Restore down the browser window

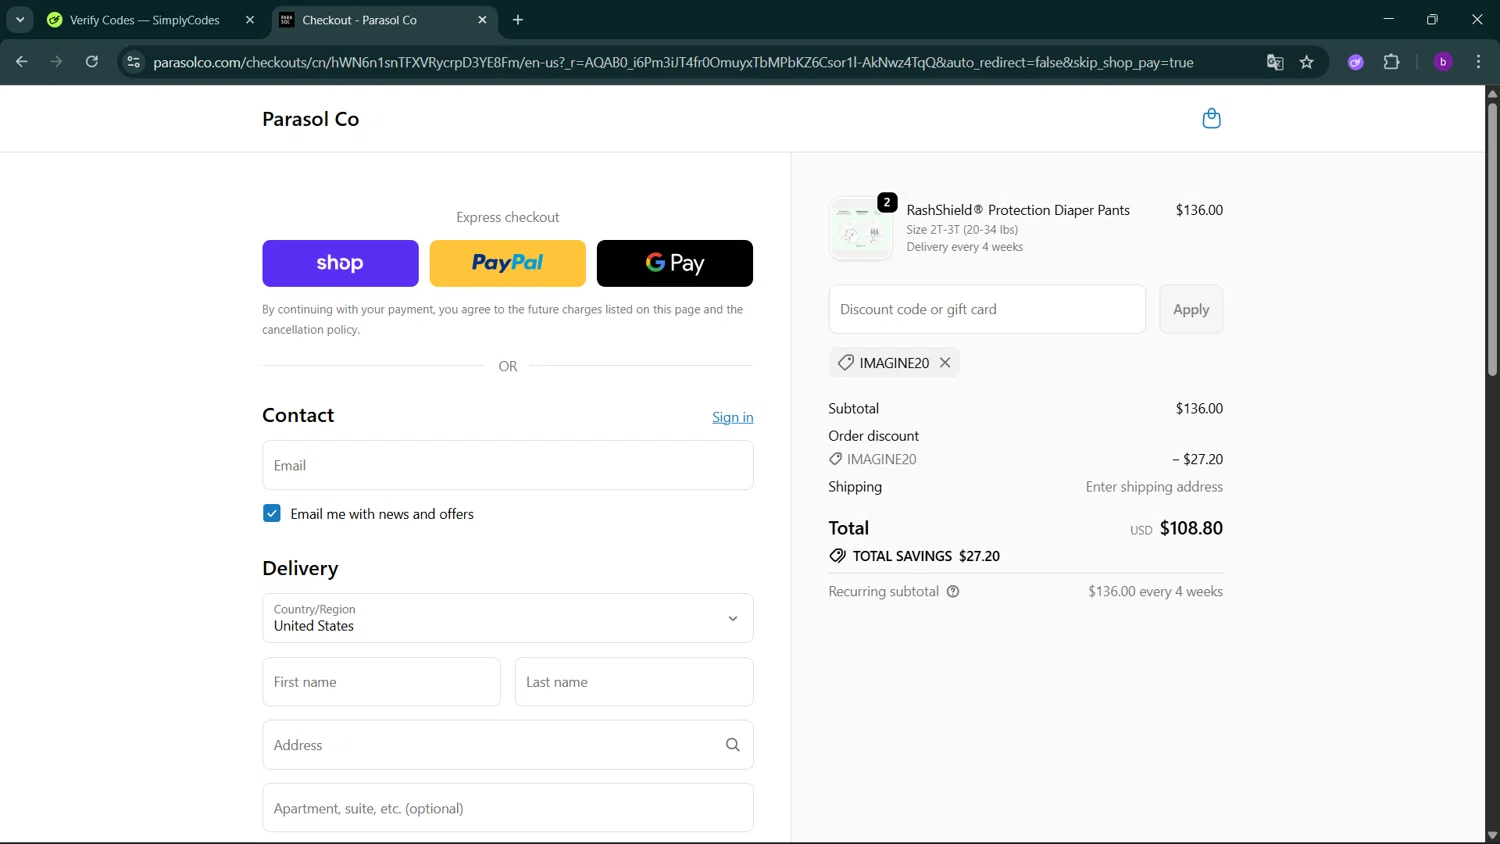[x=1432, y=20]
